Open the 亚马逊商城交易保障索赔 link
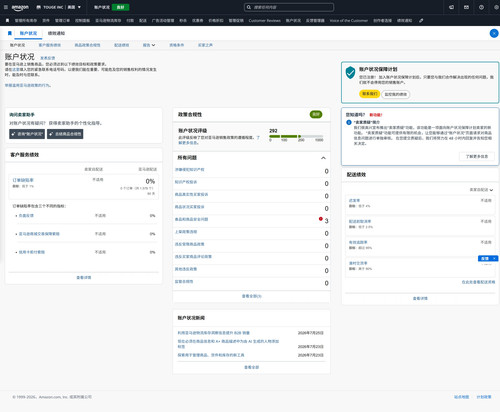 tap(39, 234)
